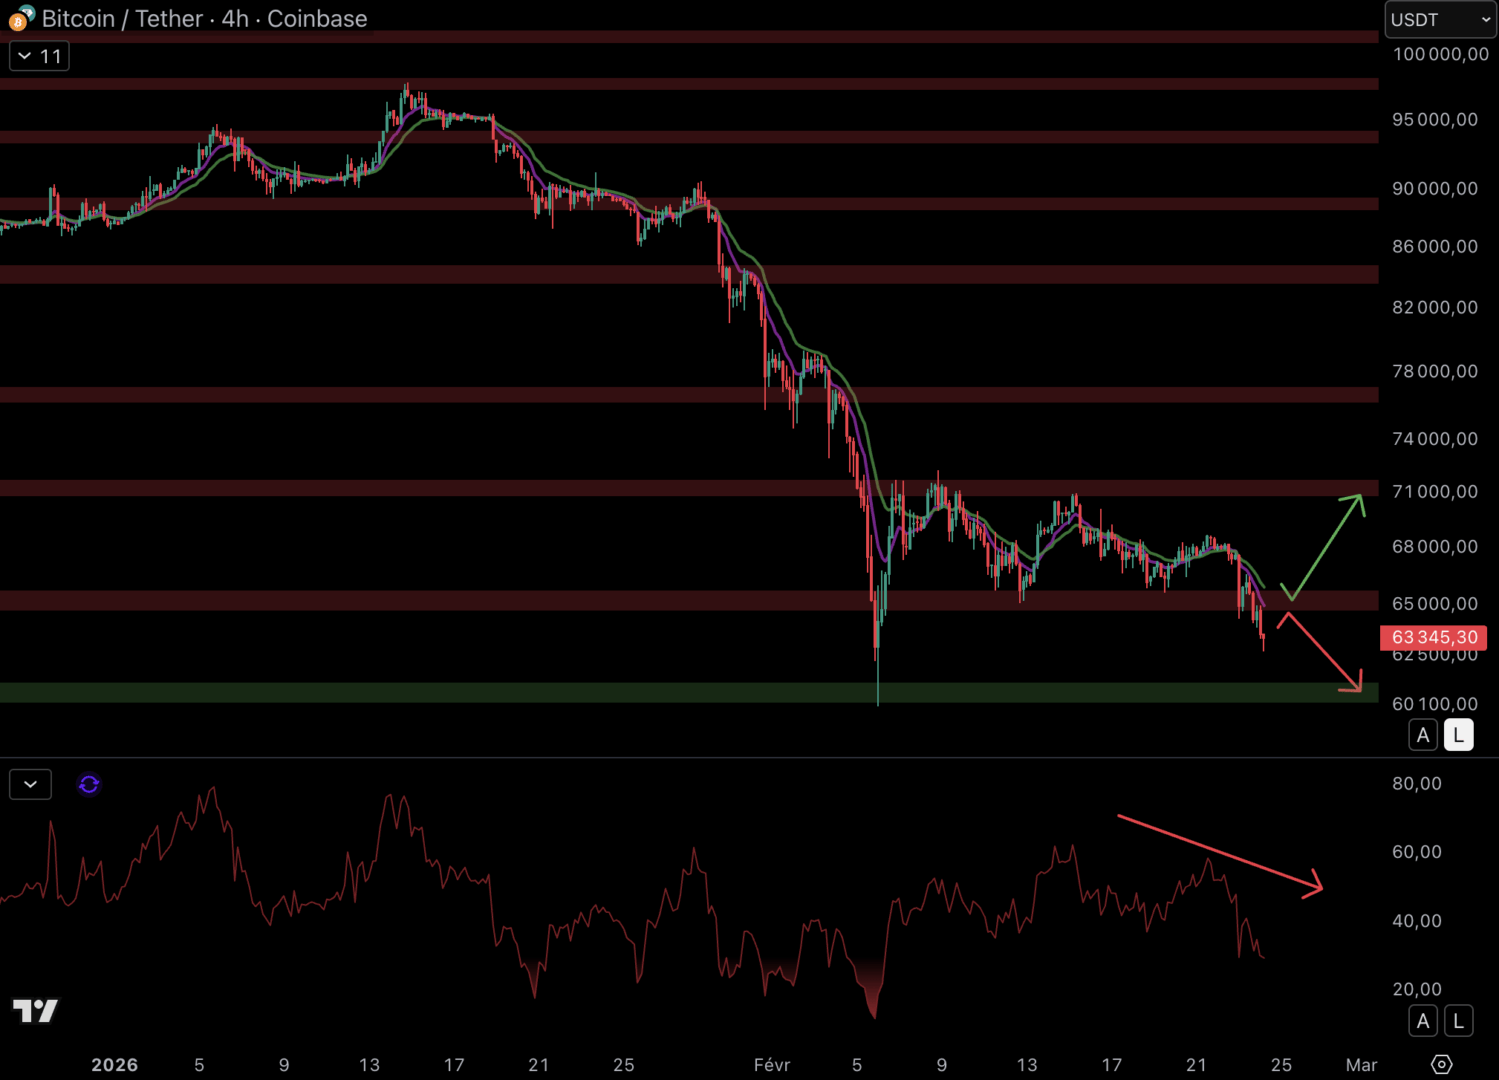Viewport: 1499px width, 1080px height.
Task: Select the red trend arrow in oscillator pane
Action: tap(1220, 853)
